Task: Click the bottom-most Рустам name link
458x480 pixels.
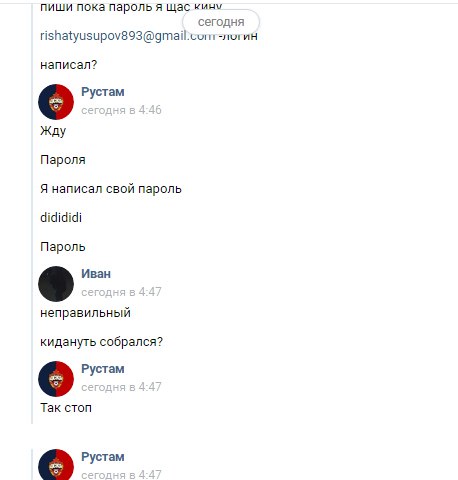Action: [103, 457]
